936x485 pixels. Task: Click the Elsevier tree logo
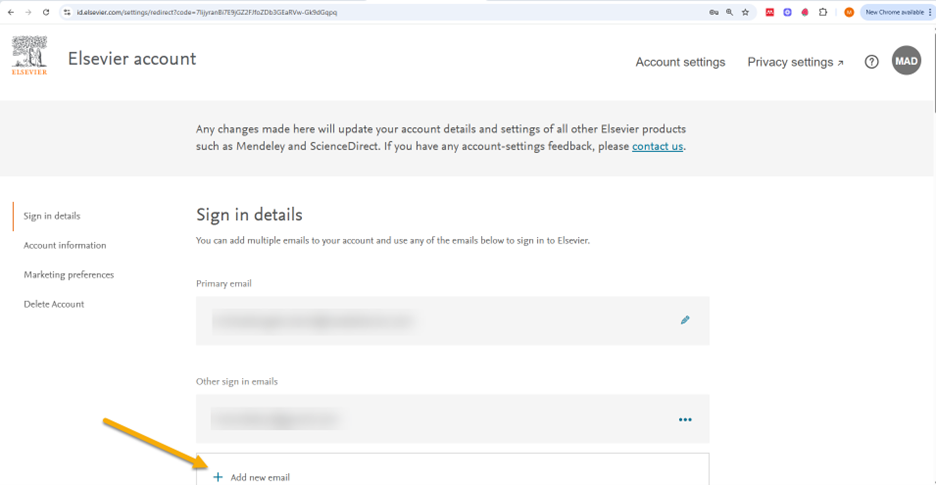click(29, 56)
